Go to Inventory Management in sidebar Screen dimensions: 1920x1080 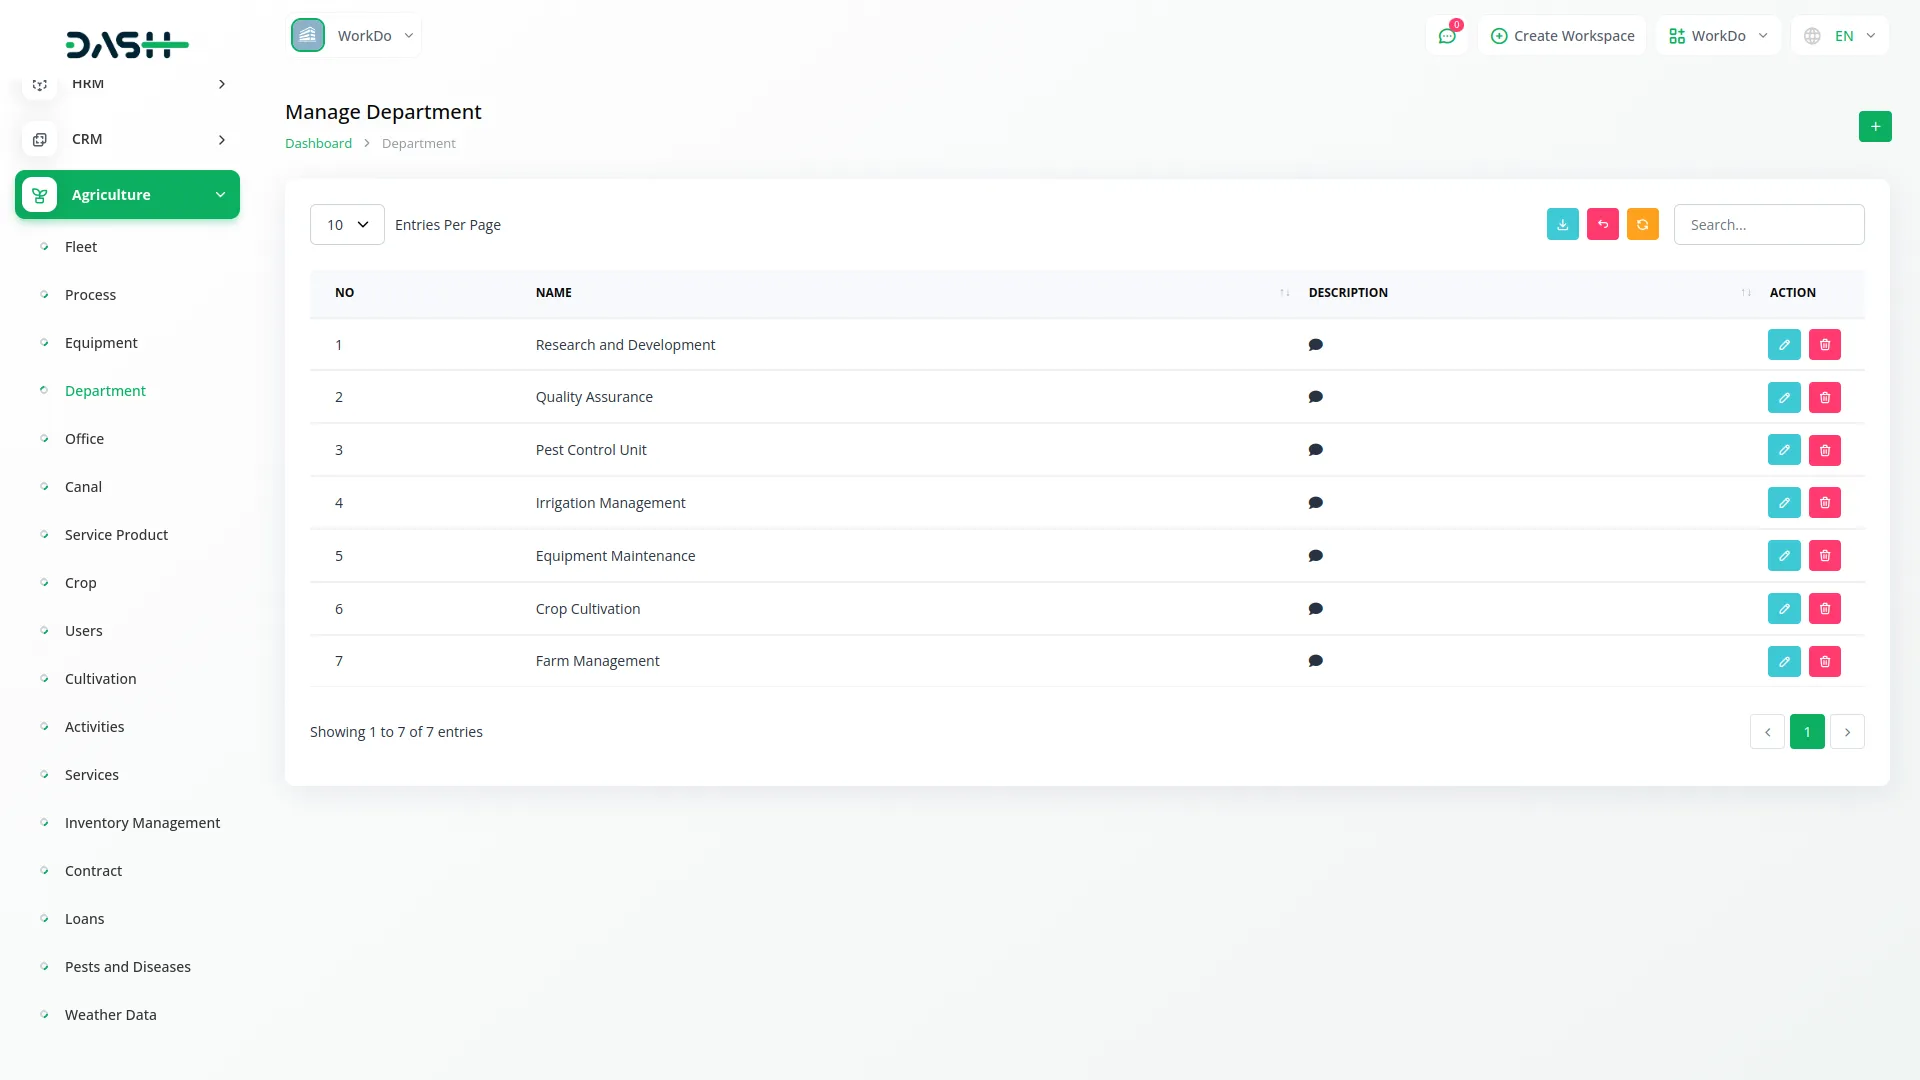tap(142, 823)
